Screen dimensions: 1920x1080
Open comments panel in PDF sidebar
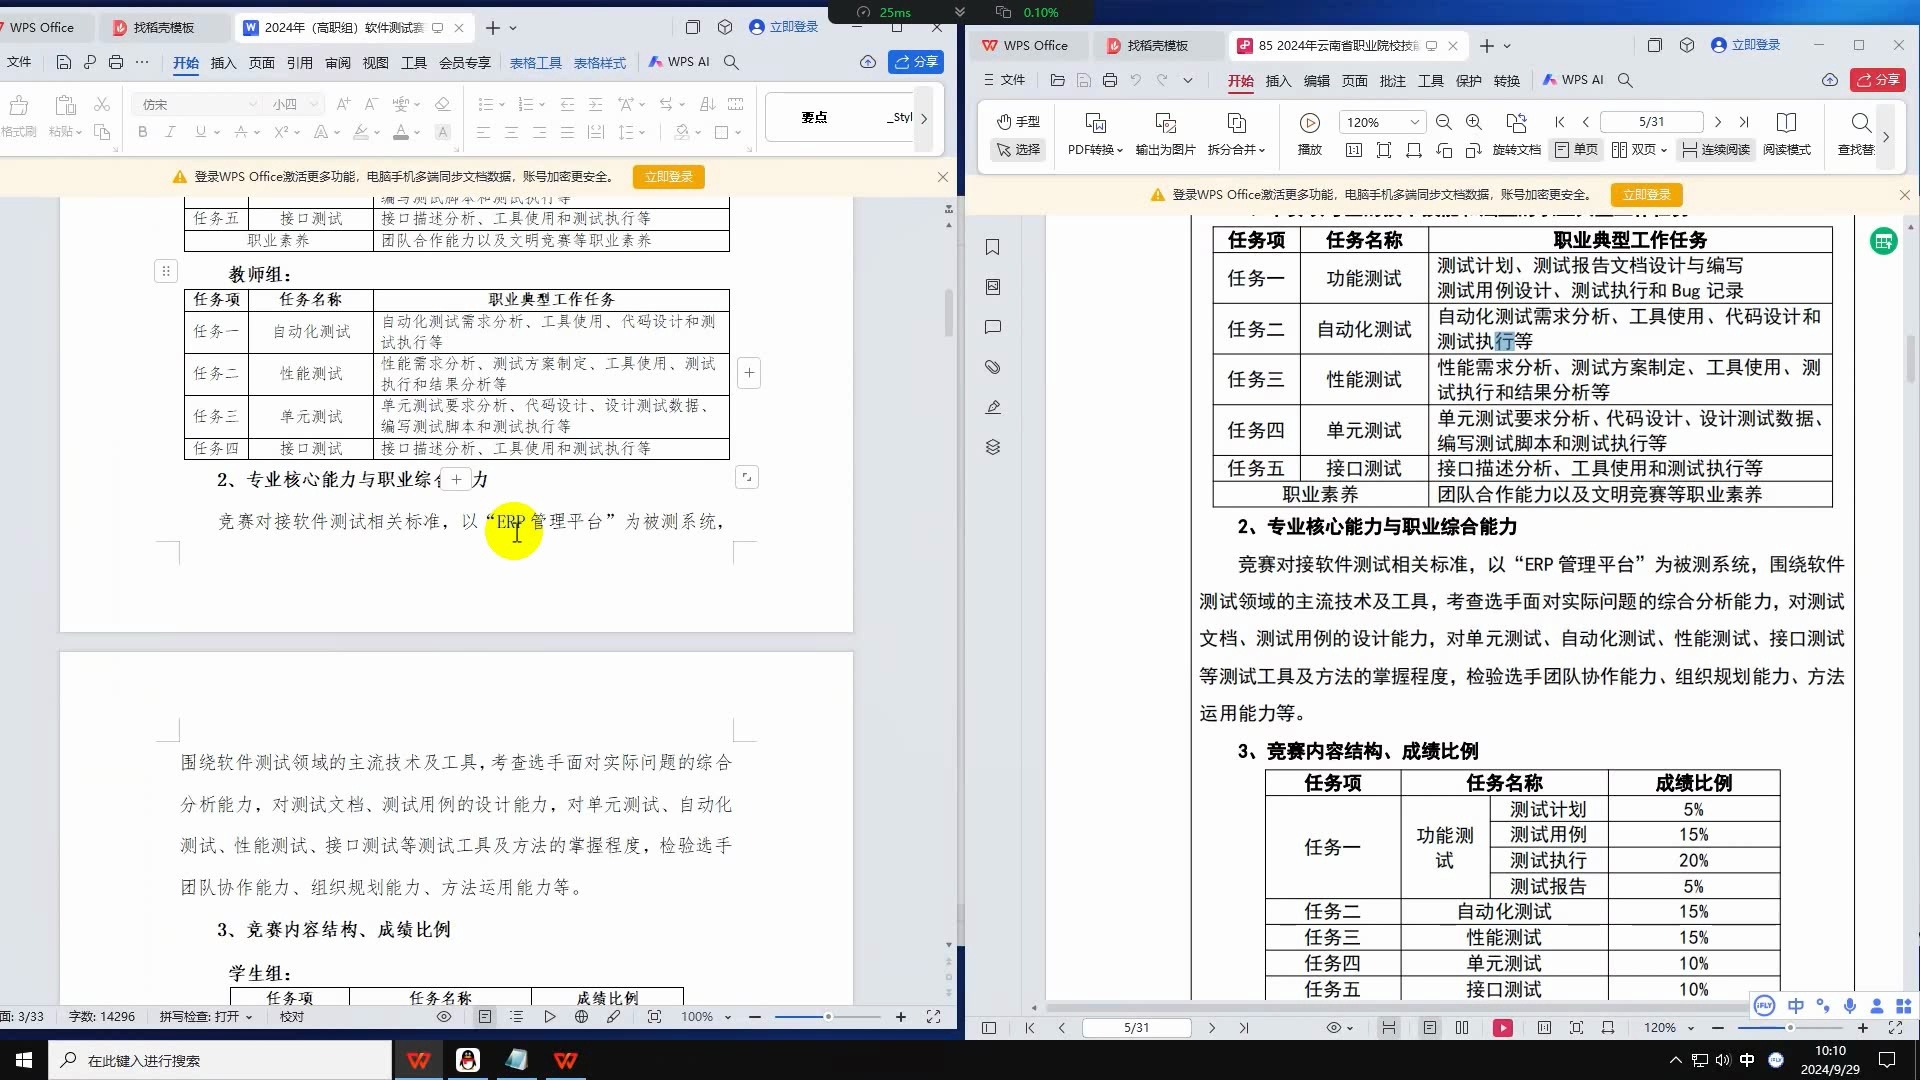click(992, 327)
